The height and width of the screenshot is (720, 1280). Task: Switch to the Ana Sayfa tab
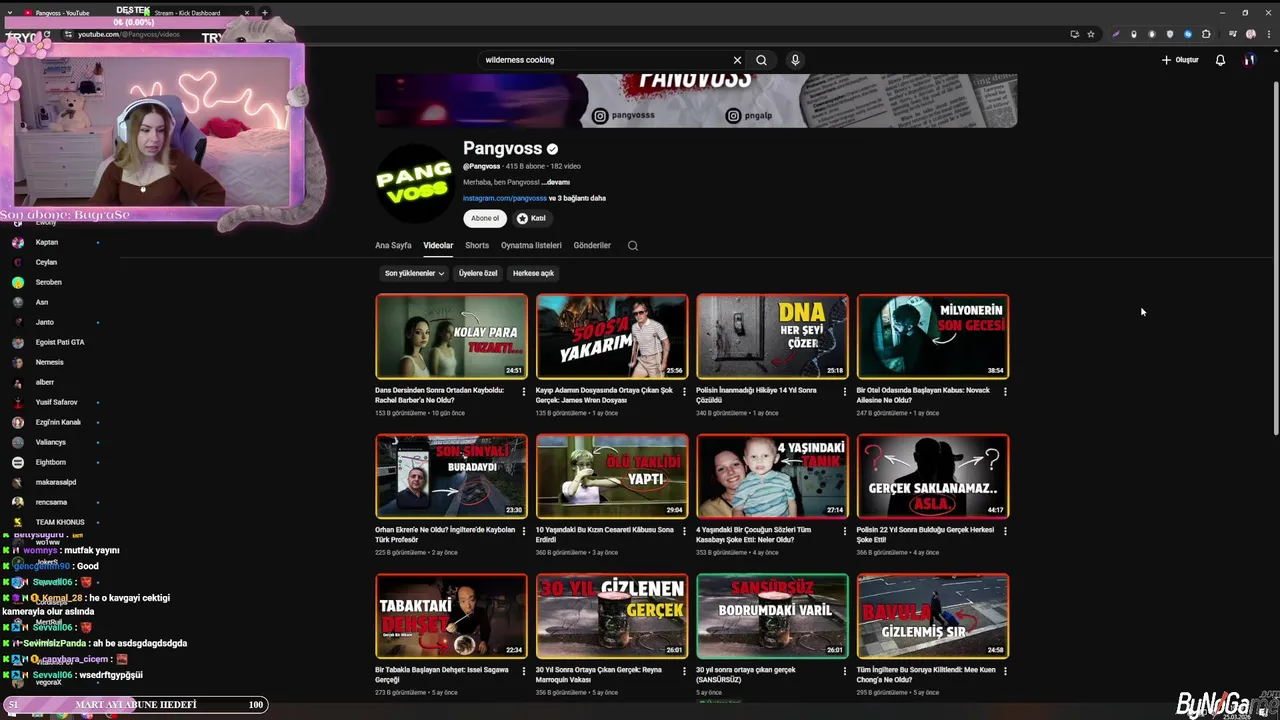coord(393,245)
